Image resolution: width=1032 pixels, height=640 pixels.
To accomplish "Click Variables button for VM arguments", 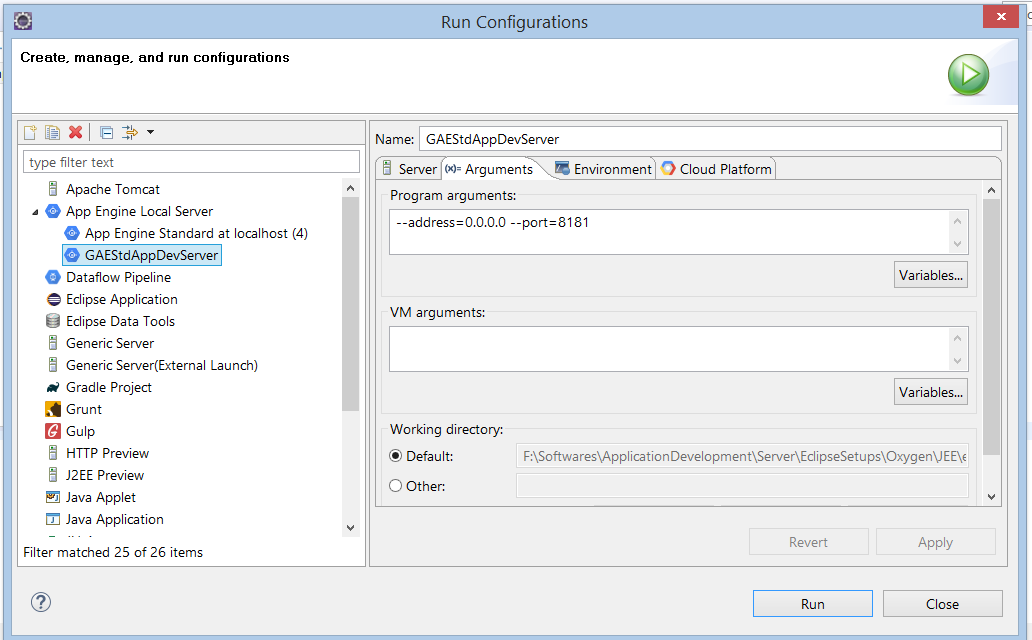I will click(x=931, y=392).
